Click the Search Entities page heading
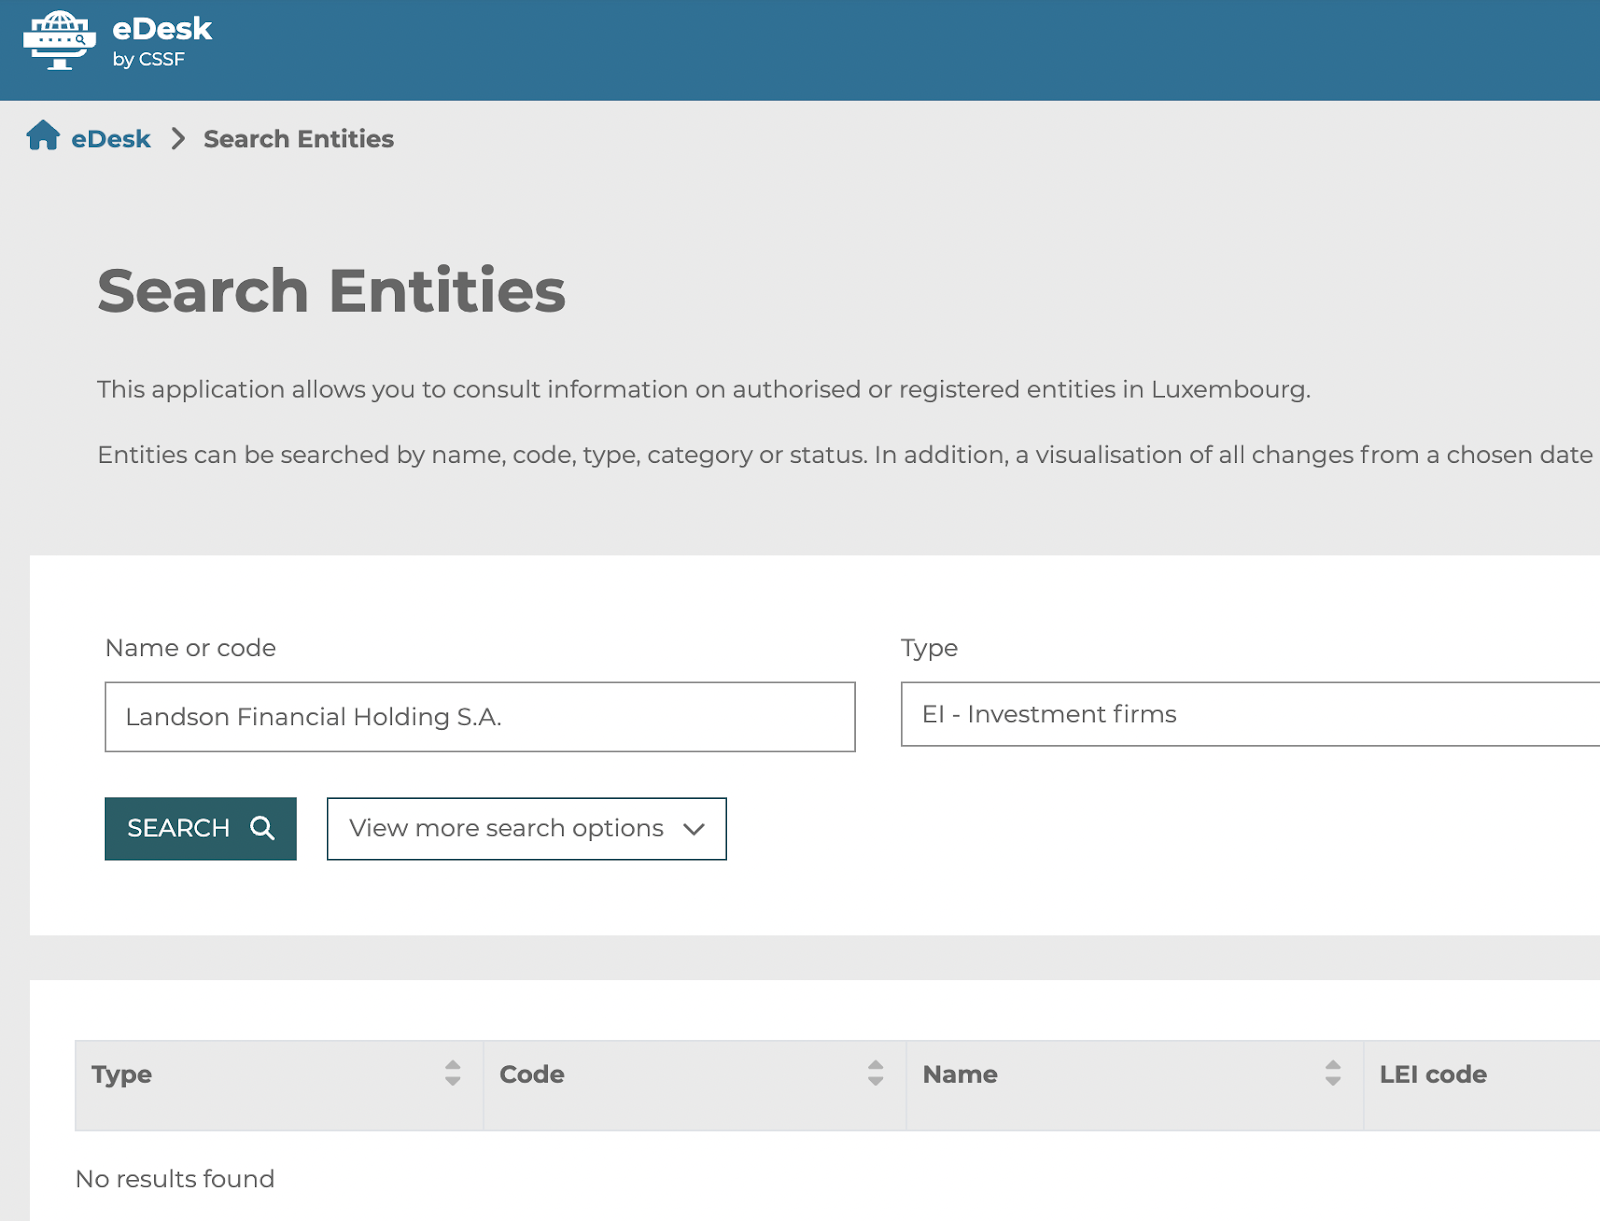 (332, 291)
